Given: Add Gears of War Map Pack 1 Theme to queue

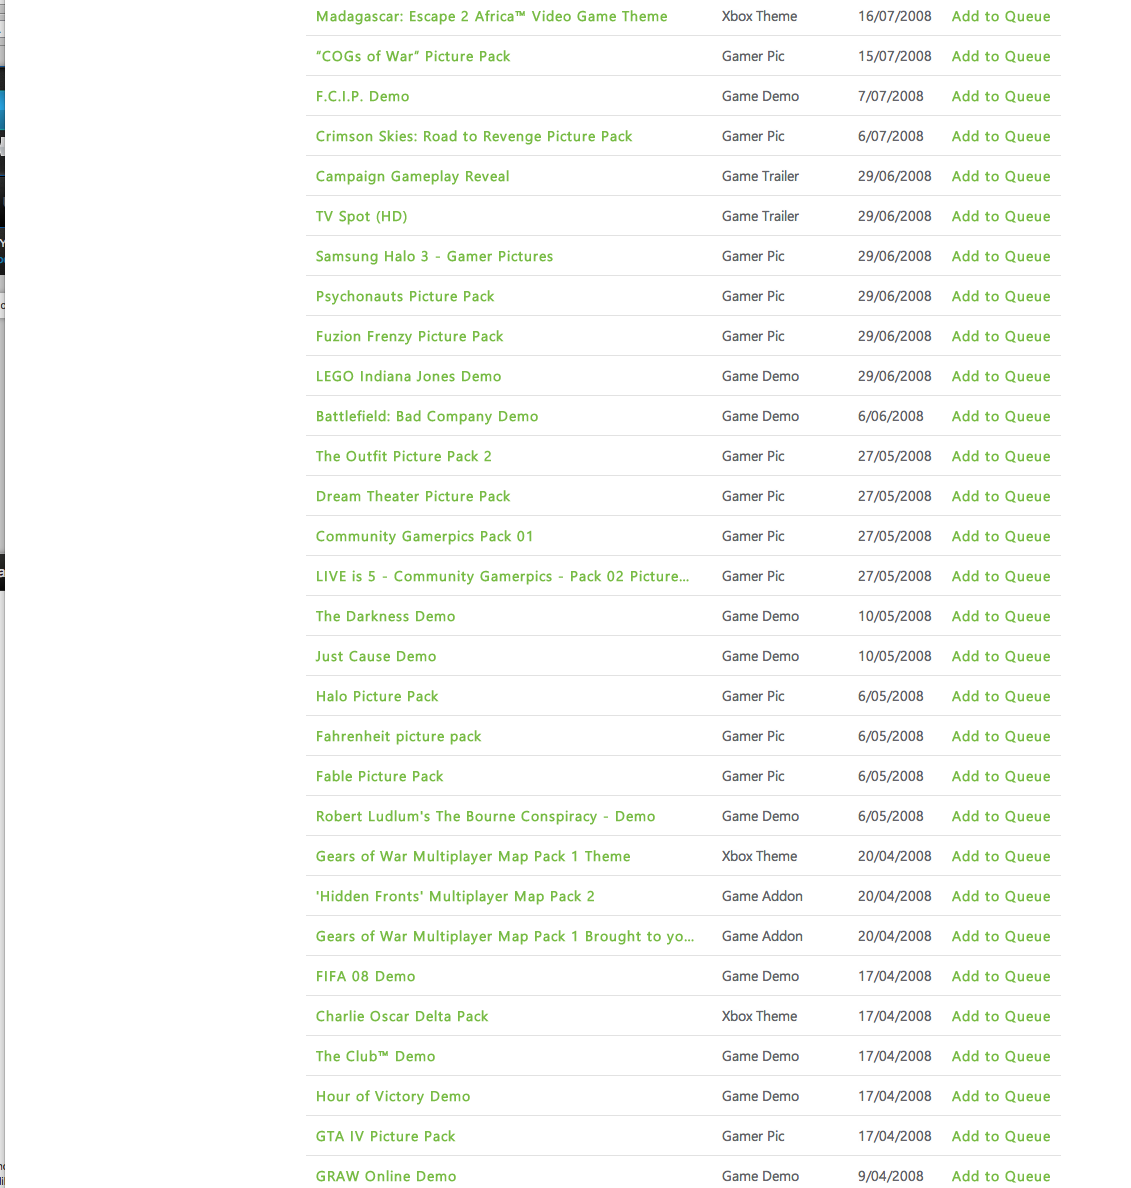Looking at the screenshot, I should click(1001, 856).
